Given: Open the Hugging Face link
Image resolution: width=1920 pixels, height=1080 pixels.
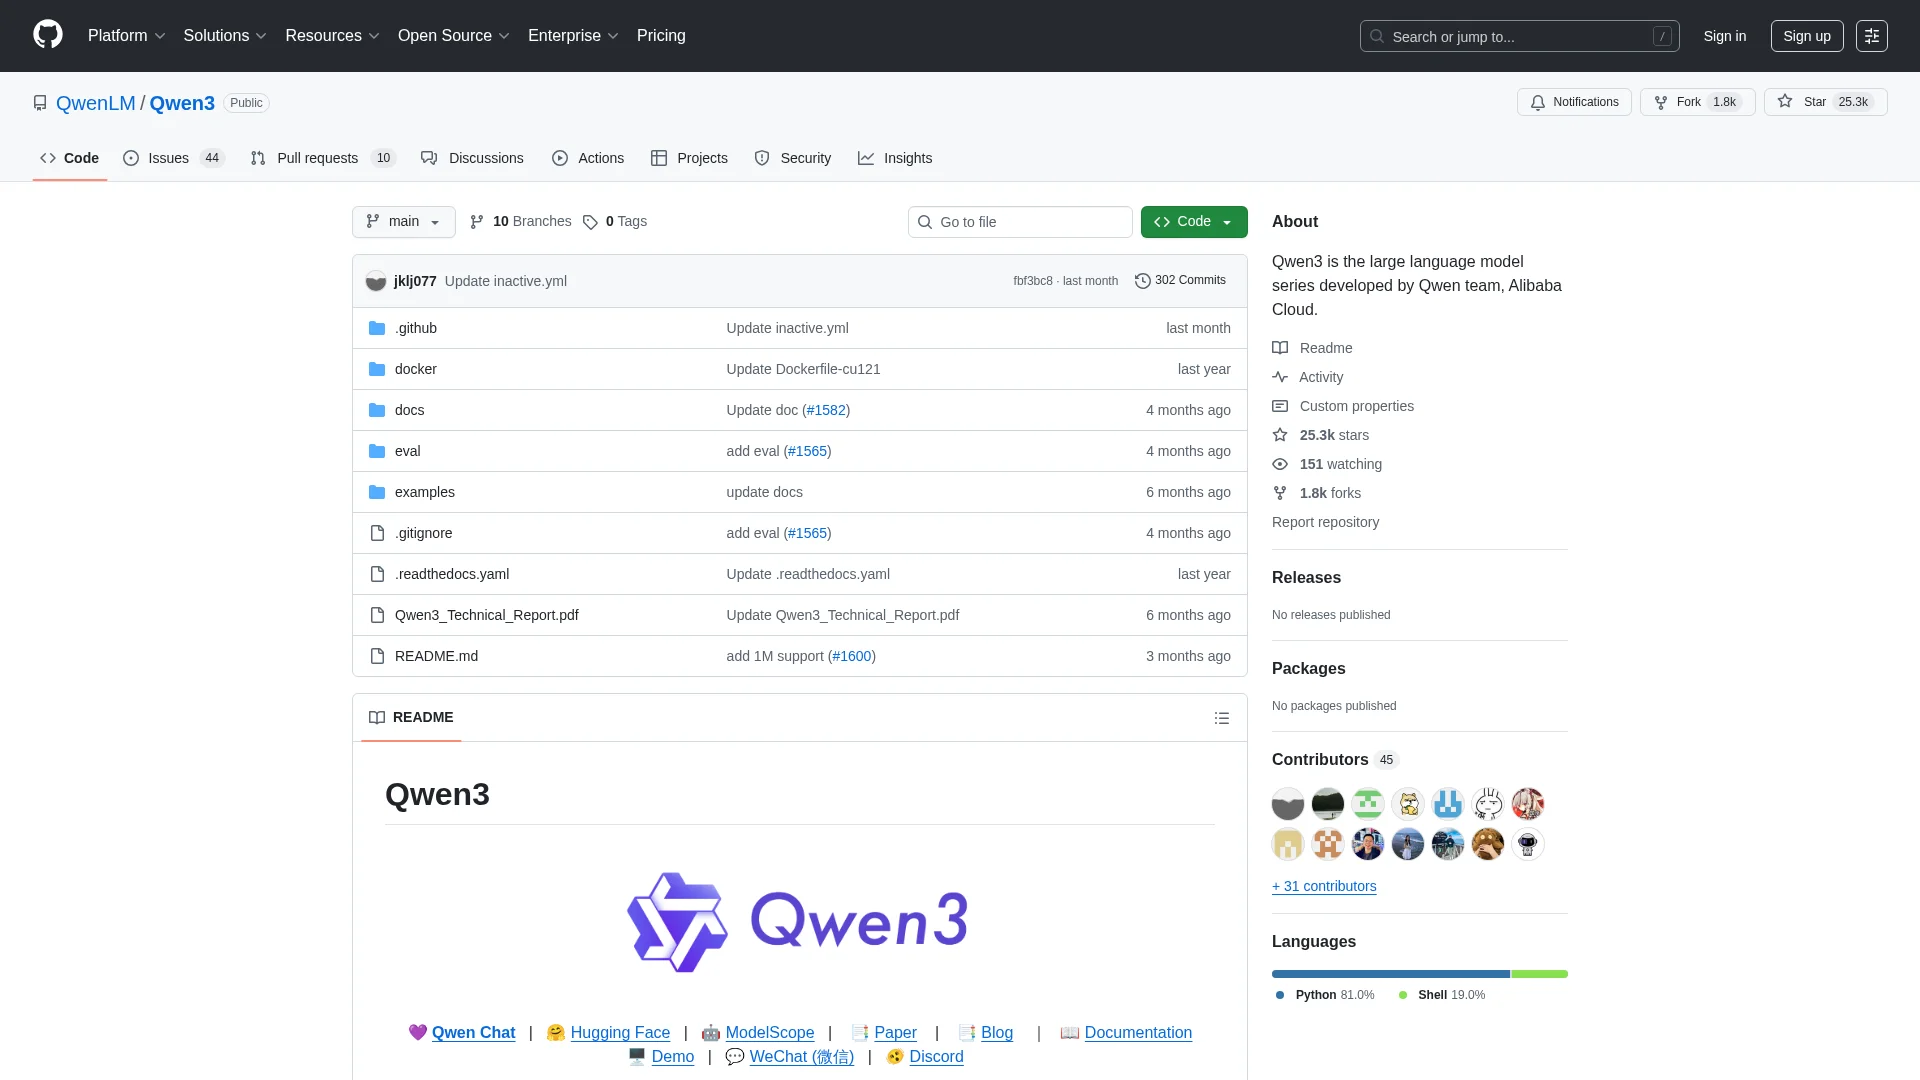Looking at the screenshot, I should (x=619, y=1032).
